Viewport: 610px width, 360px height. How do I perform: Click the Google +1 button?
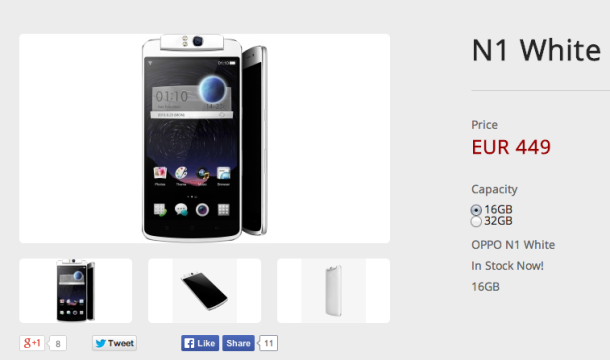click(x=32, y=343)
